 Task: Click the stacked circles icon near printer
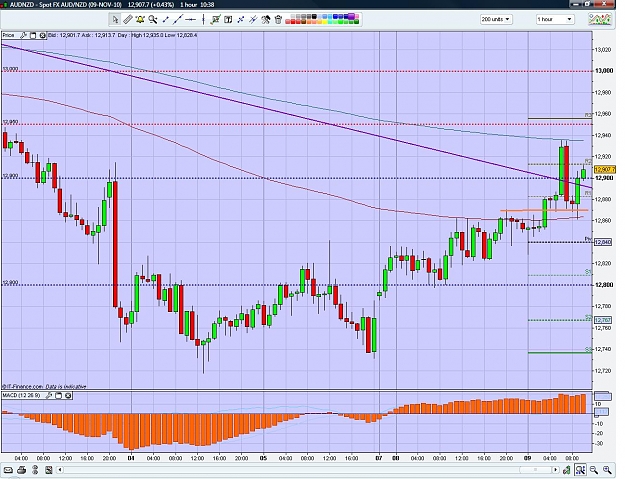pos(35,469)
